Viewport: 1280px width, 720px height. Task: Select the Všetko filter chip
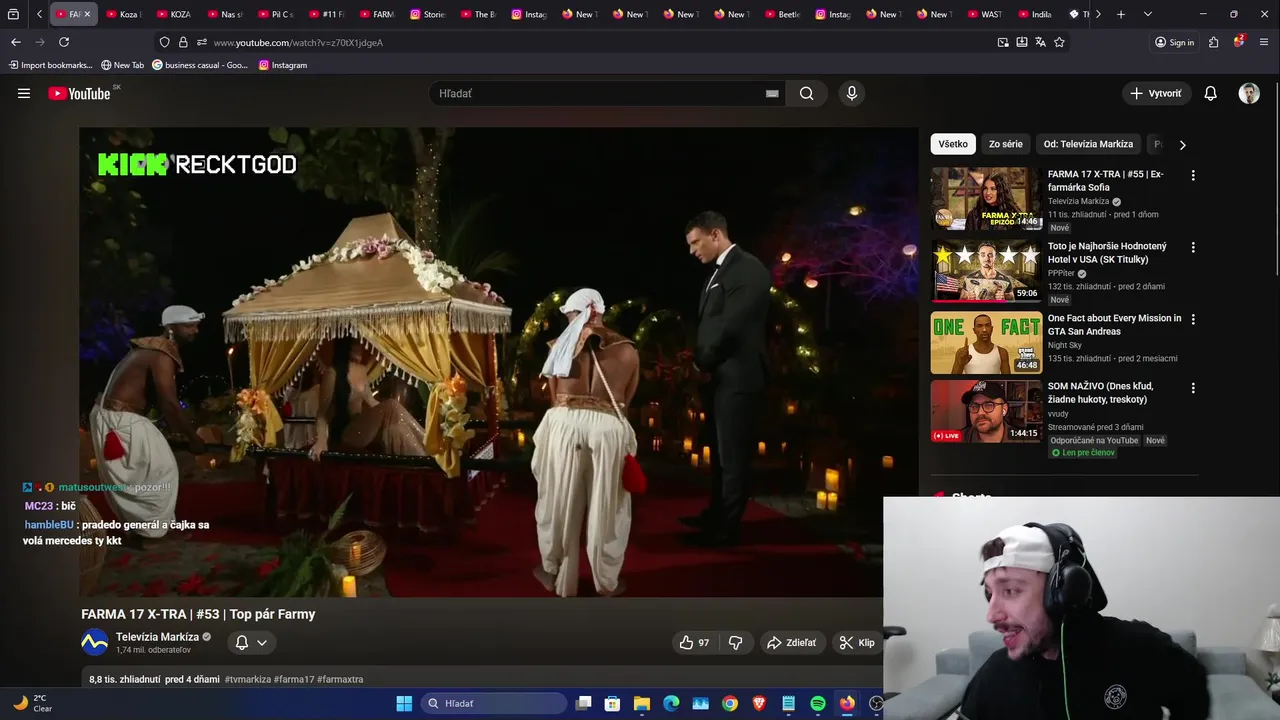pyautogui.click(x=953, y=144)
